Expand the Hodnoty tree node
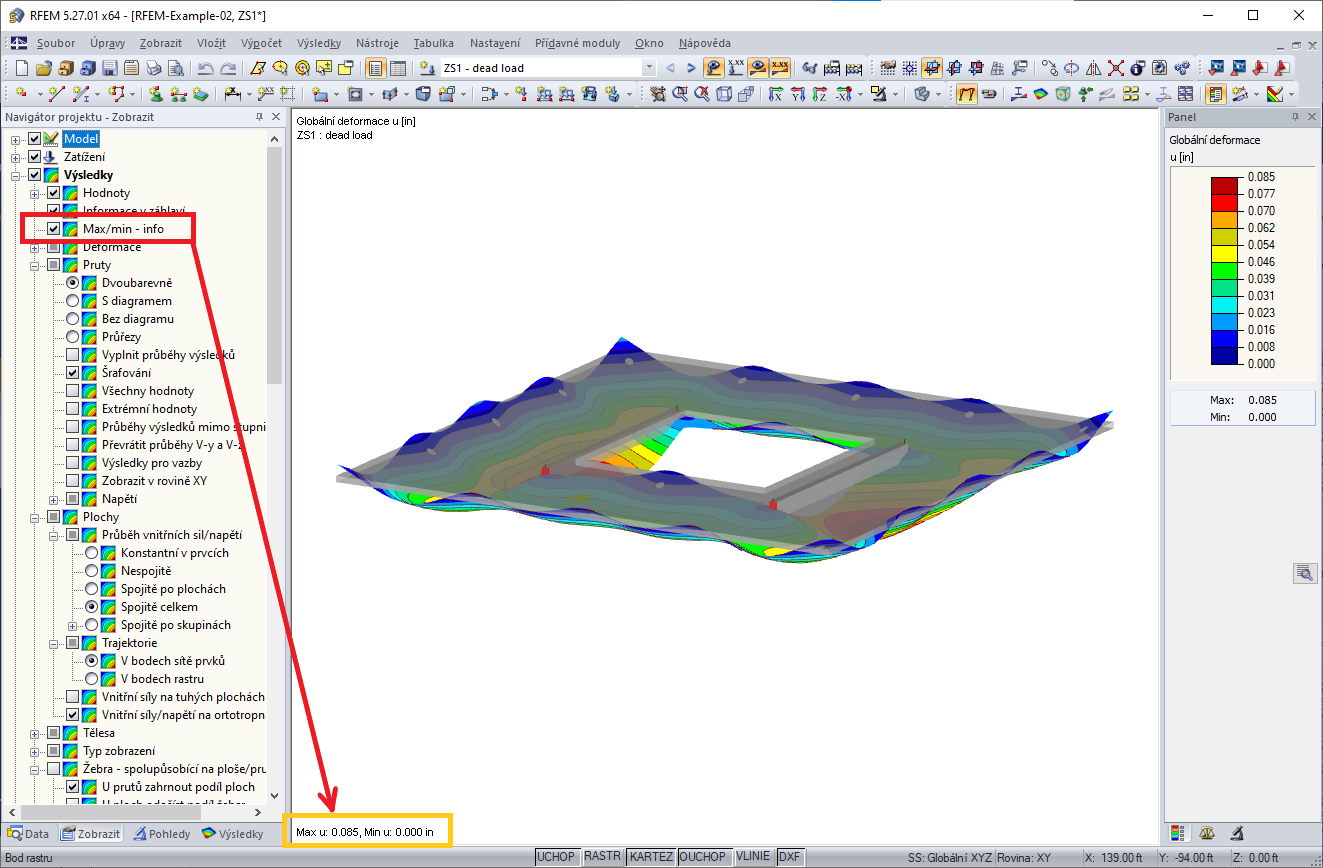The image size is (1323, 868). coord(35,193)
